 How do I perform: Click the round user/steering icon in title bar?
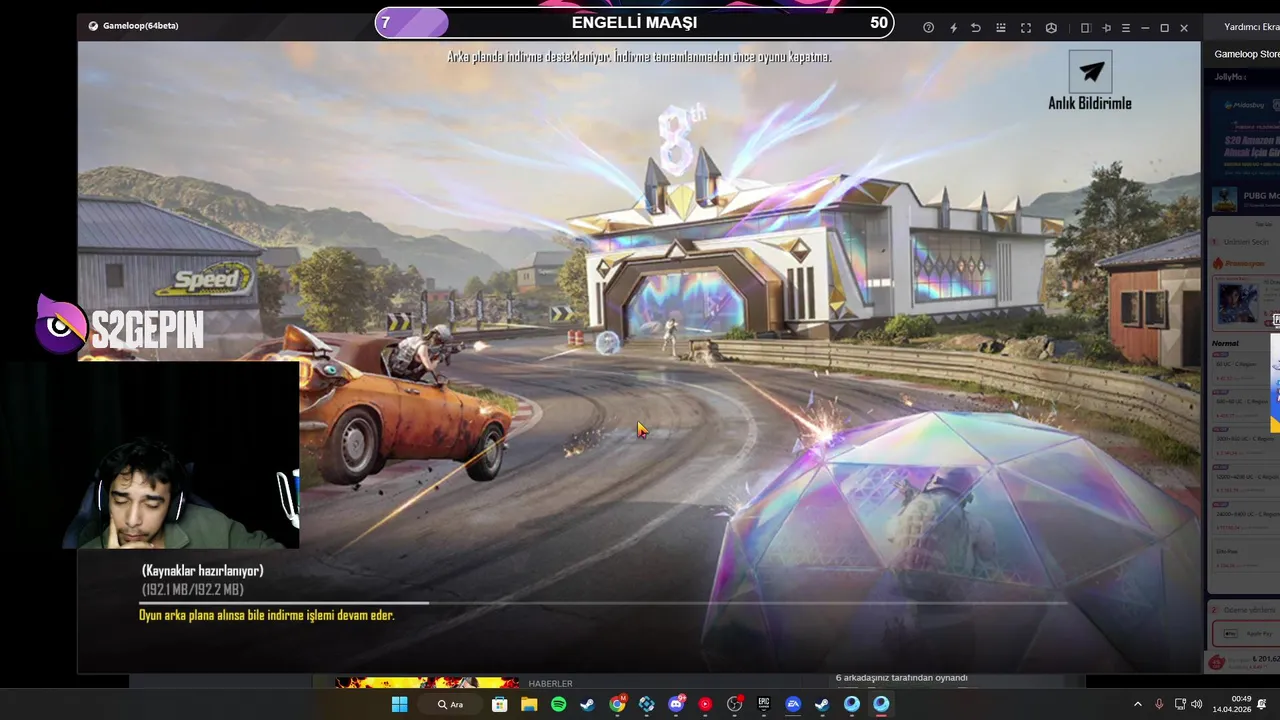(x=1051, y=28)
